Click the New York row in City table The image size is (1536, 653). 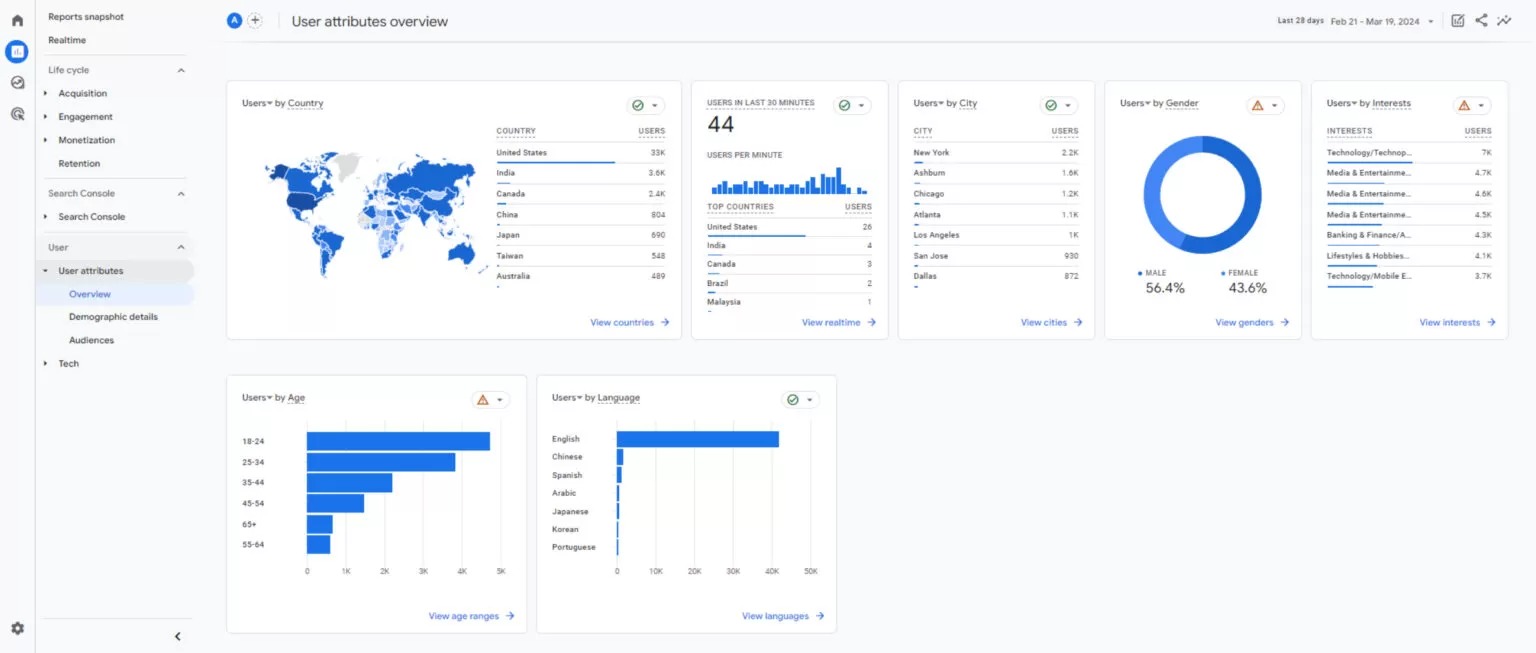pos(996,153)
